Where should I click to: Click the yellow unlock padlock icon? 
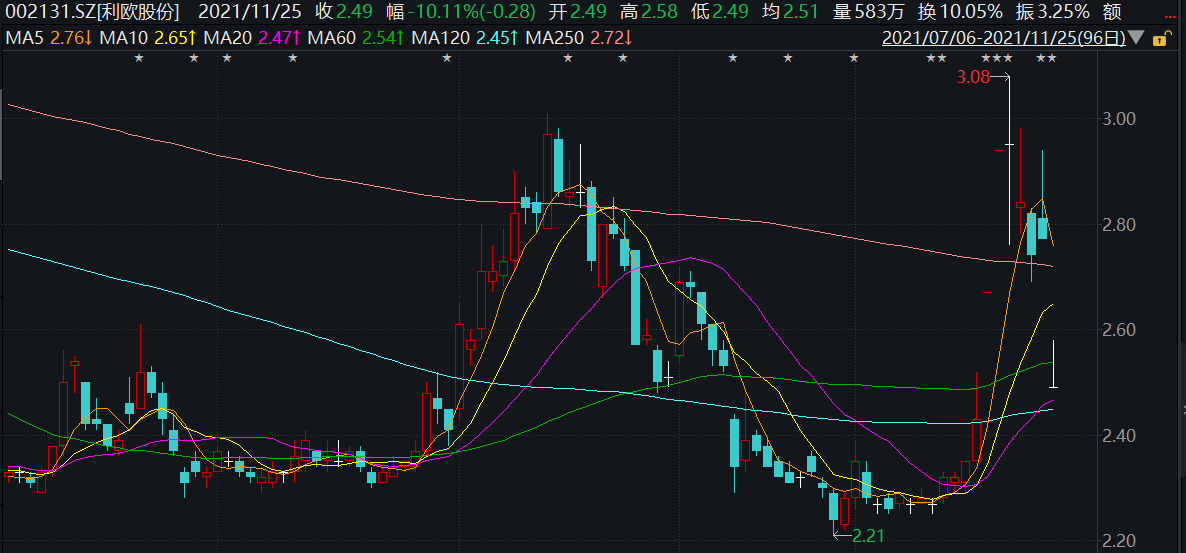[1159, 40]
